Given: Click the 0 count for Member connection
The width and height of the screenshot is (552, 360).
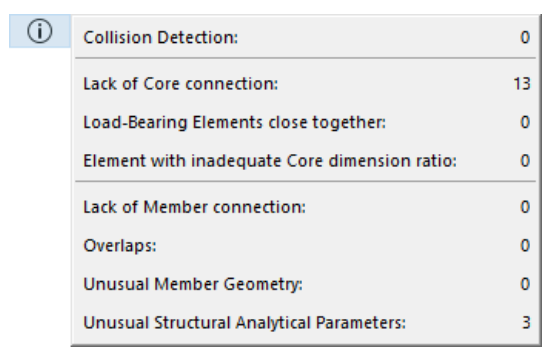Looking at the screenshot, I should click(x=525, y=207).
